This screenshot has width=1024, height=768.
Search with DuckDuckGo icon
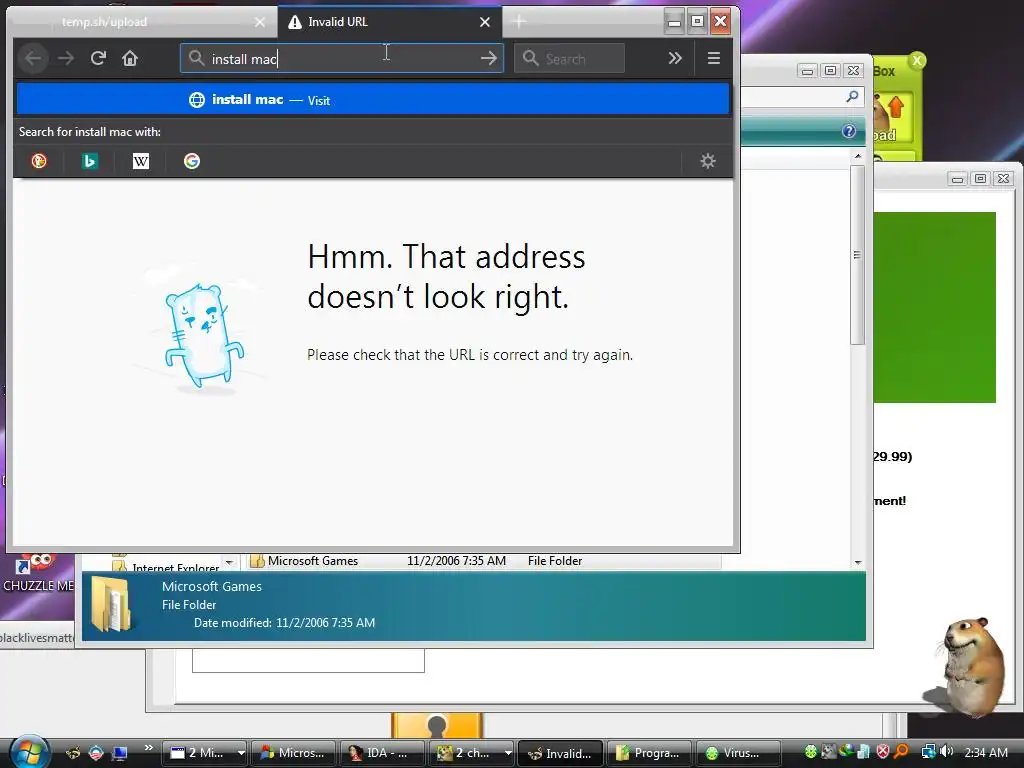(39, 161)
